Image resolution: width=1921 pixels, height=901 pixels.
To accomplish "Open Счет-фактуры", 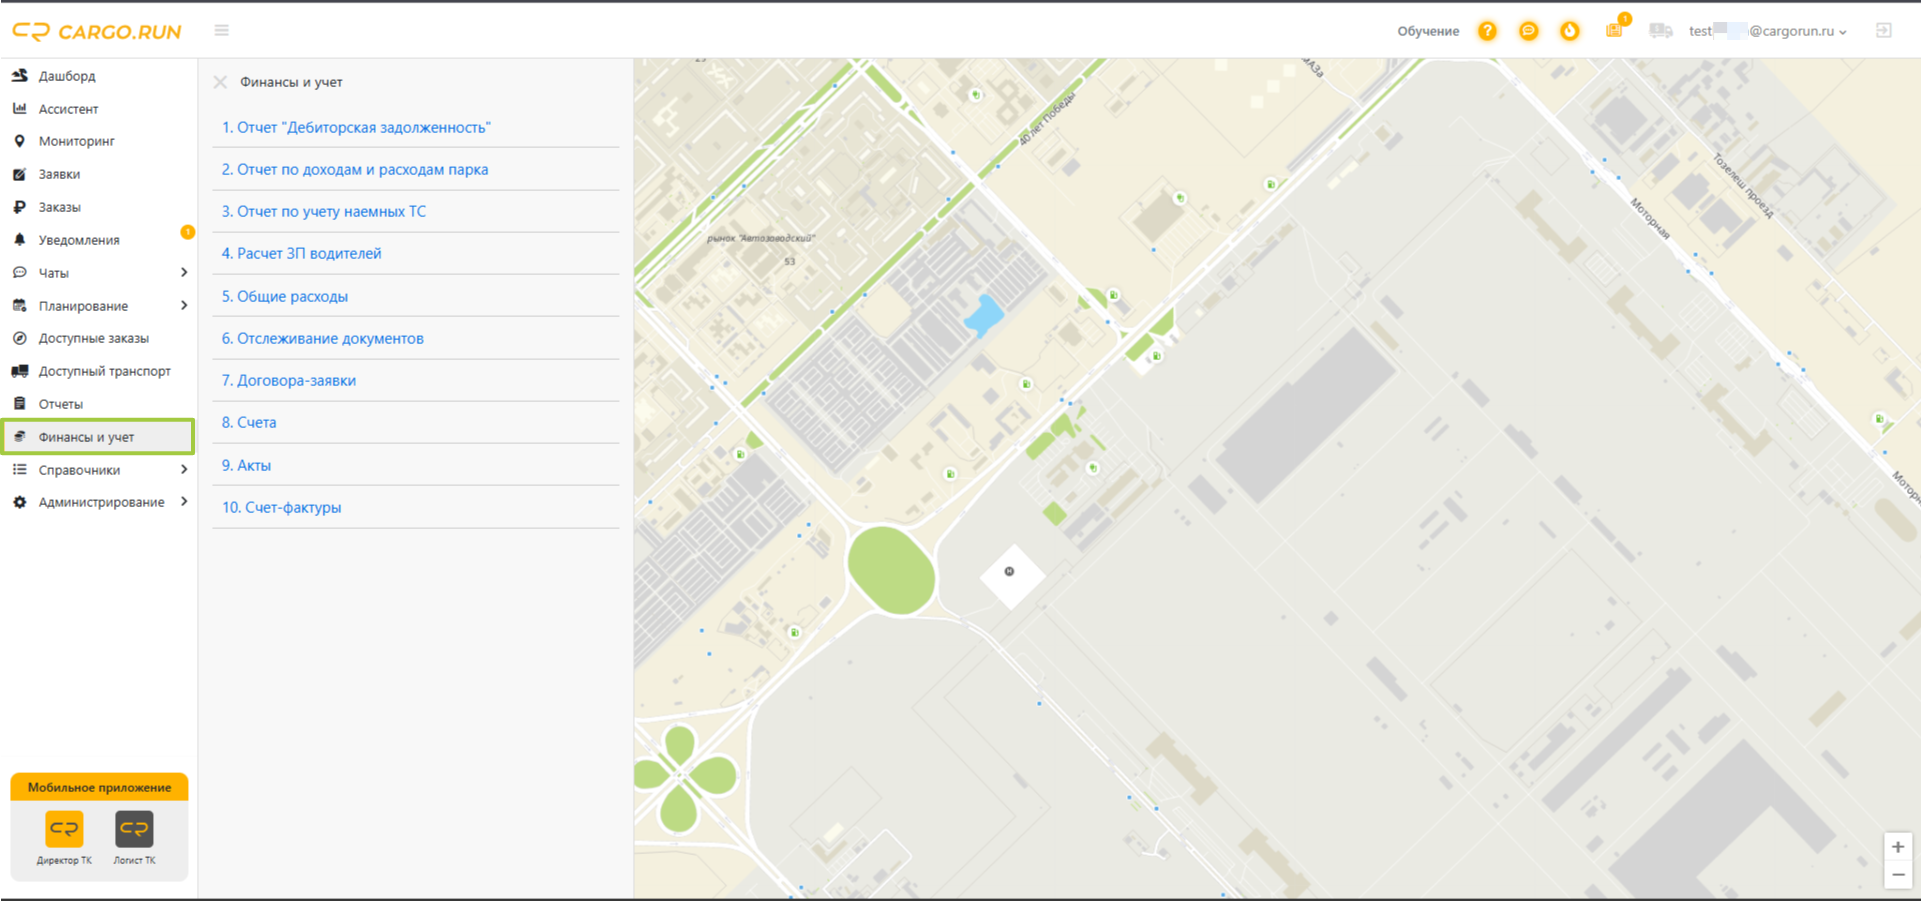I will point(281,507).
